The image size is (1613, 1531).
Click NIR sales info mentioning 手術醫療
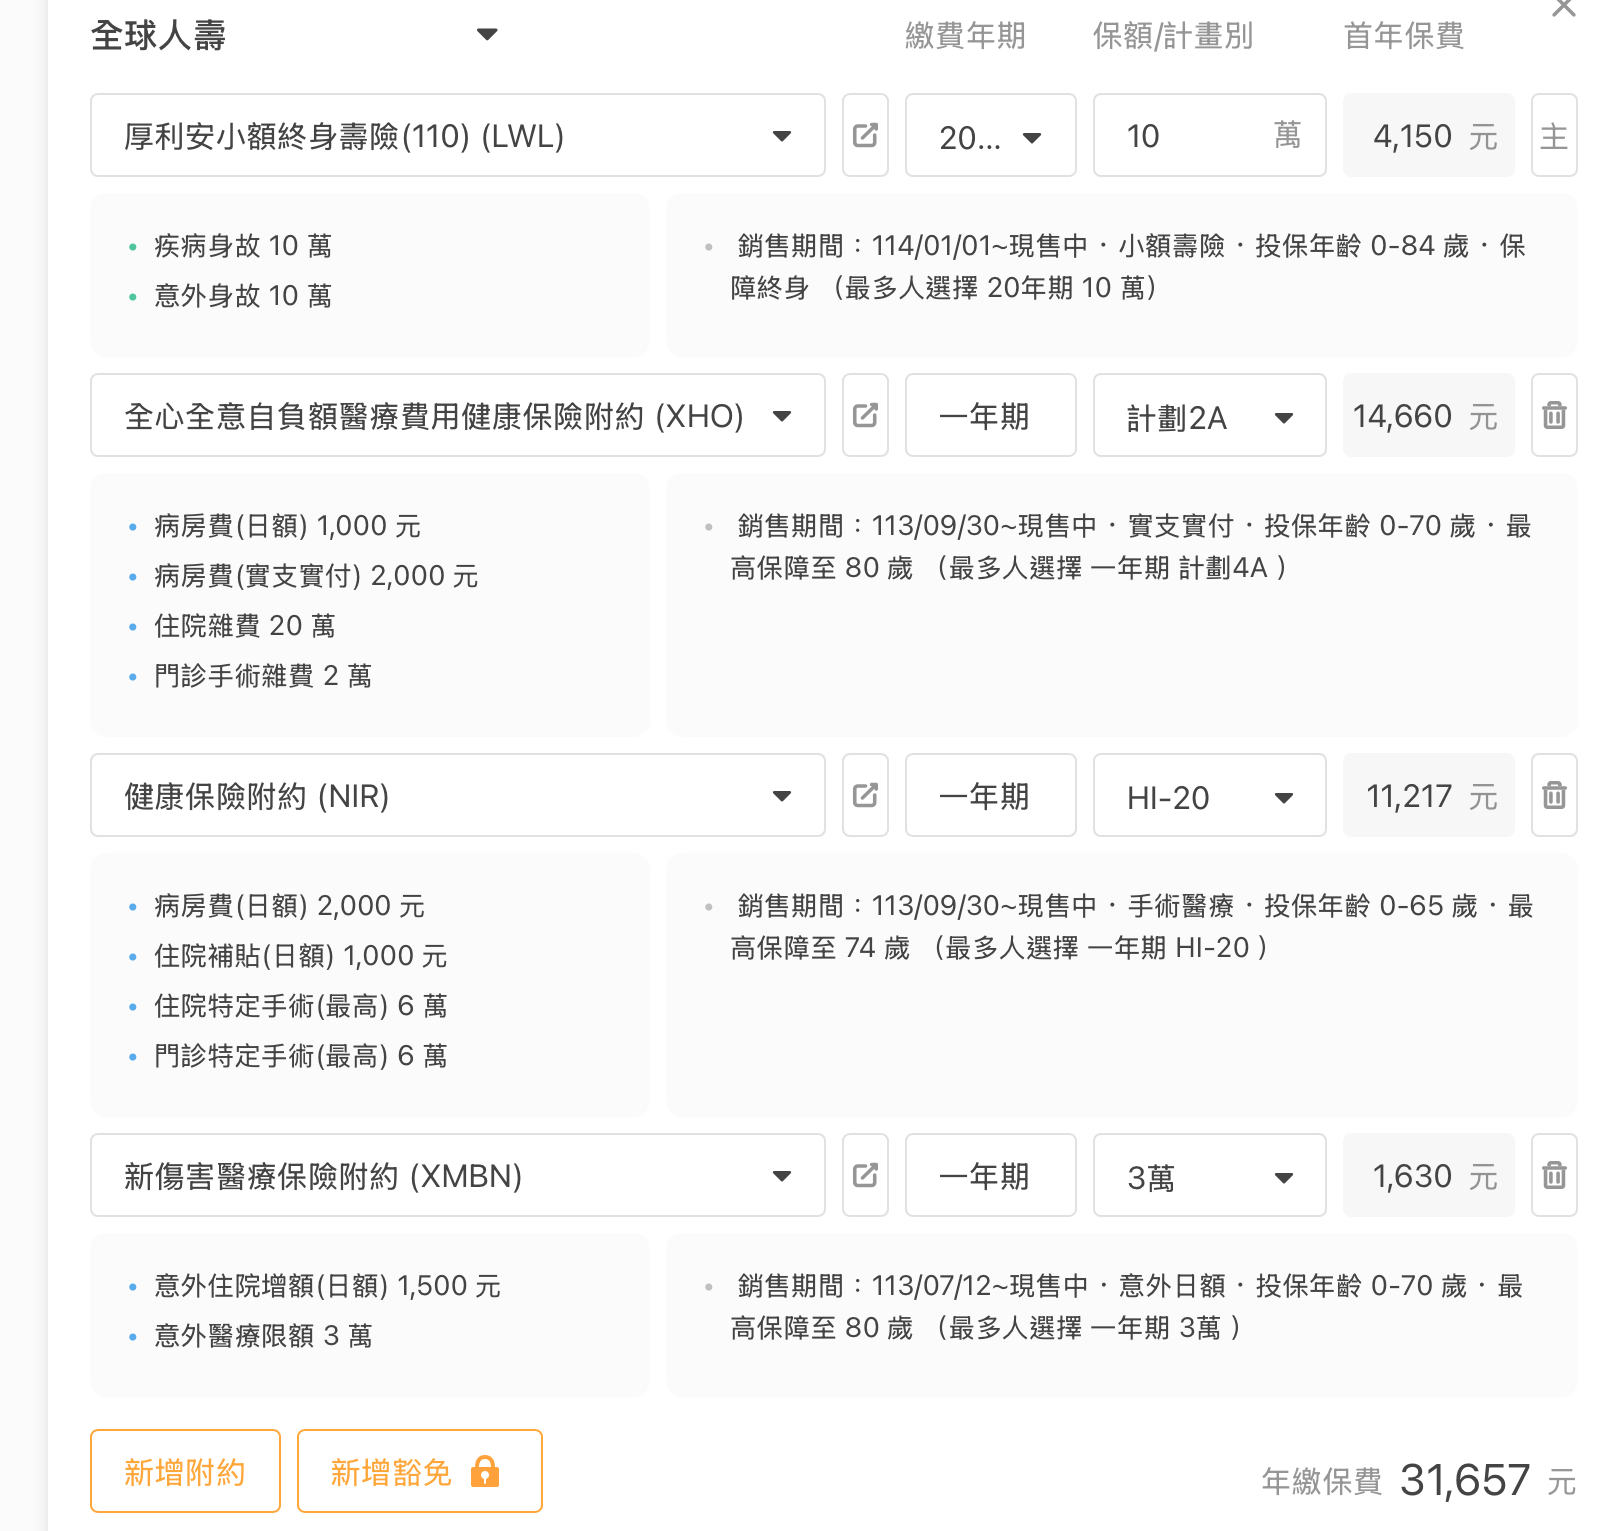(x=1130, y=926)
